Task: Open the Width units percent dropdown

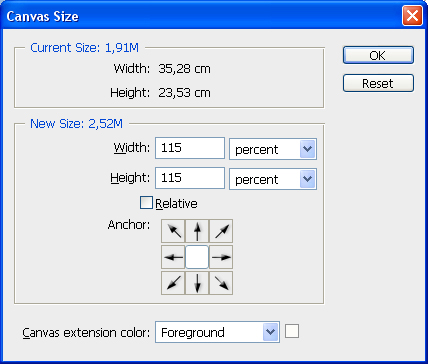Action: [273, 149]
